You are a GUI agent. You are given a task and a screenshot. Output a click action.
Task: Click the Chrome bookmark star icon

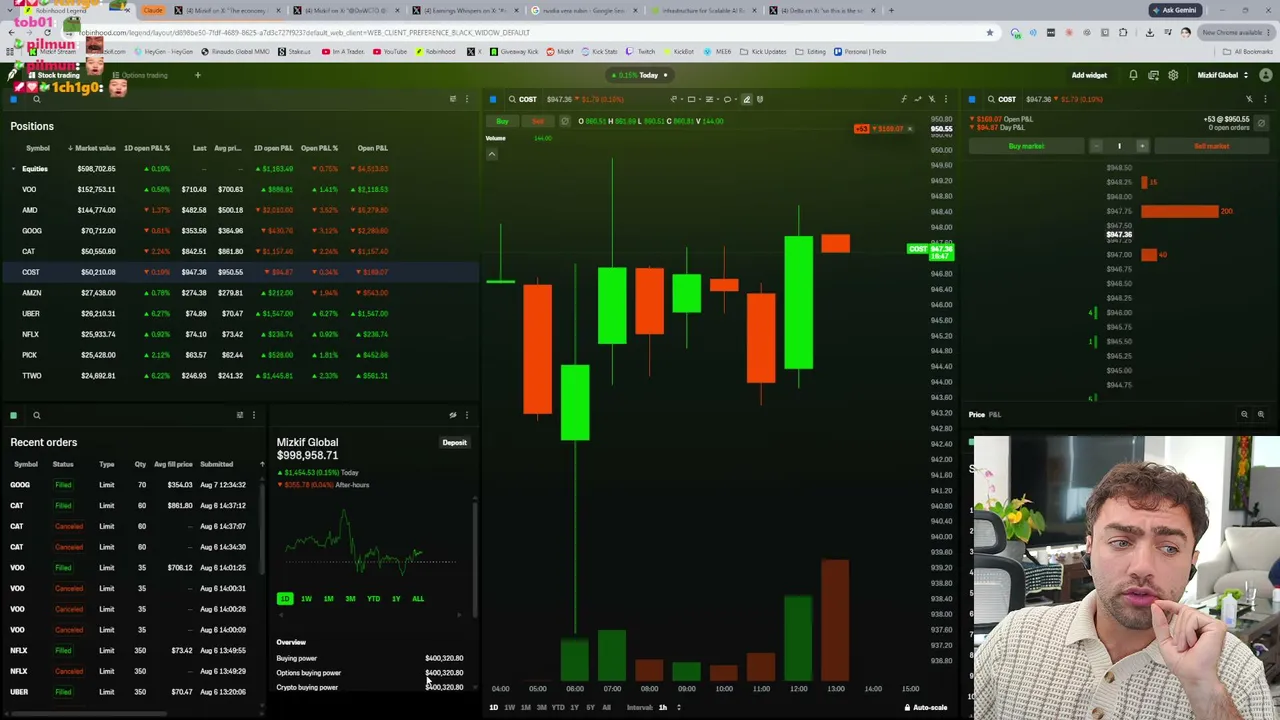pyautogui.click(x=990, y=32)
